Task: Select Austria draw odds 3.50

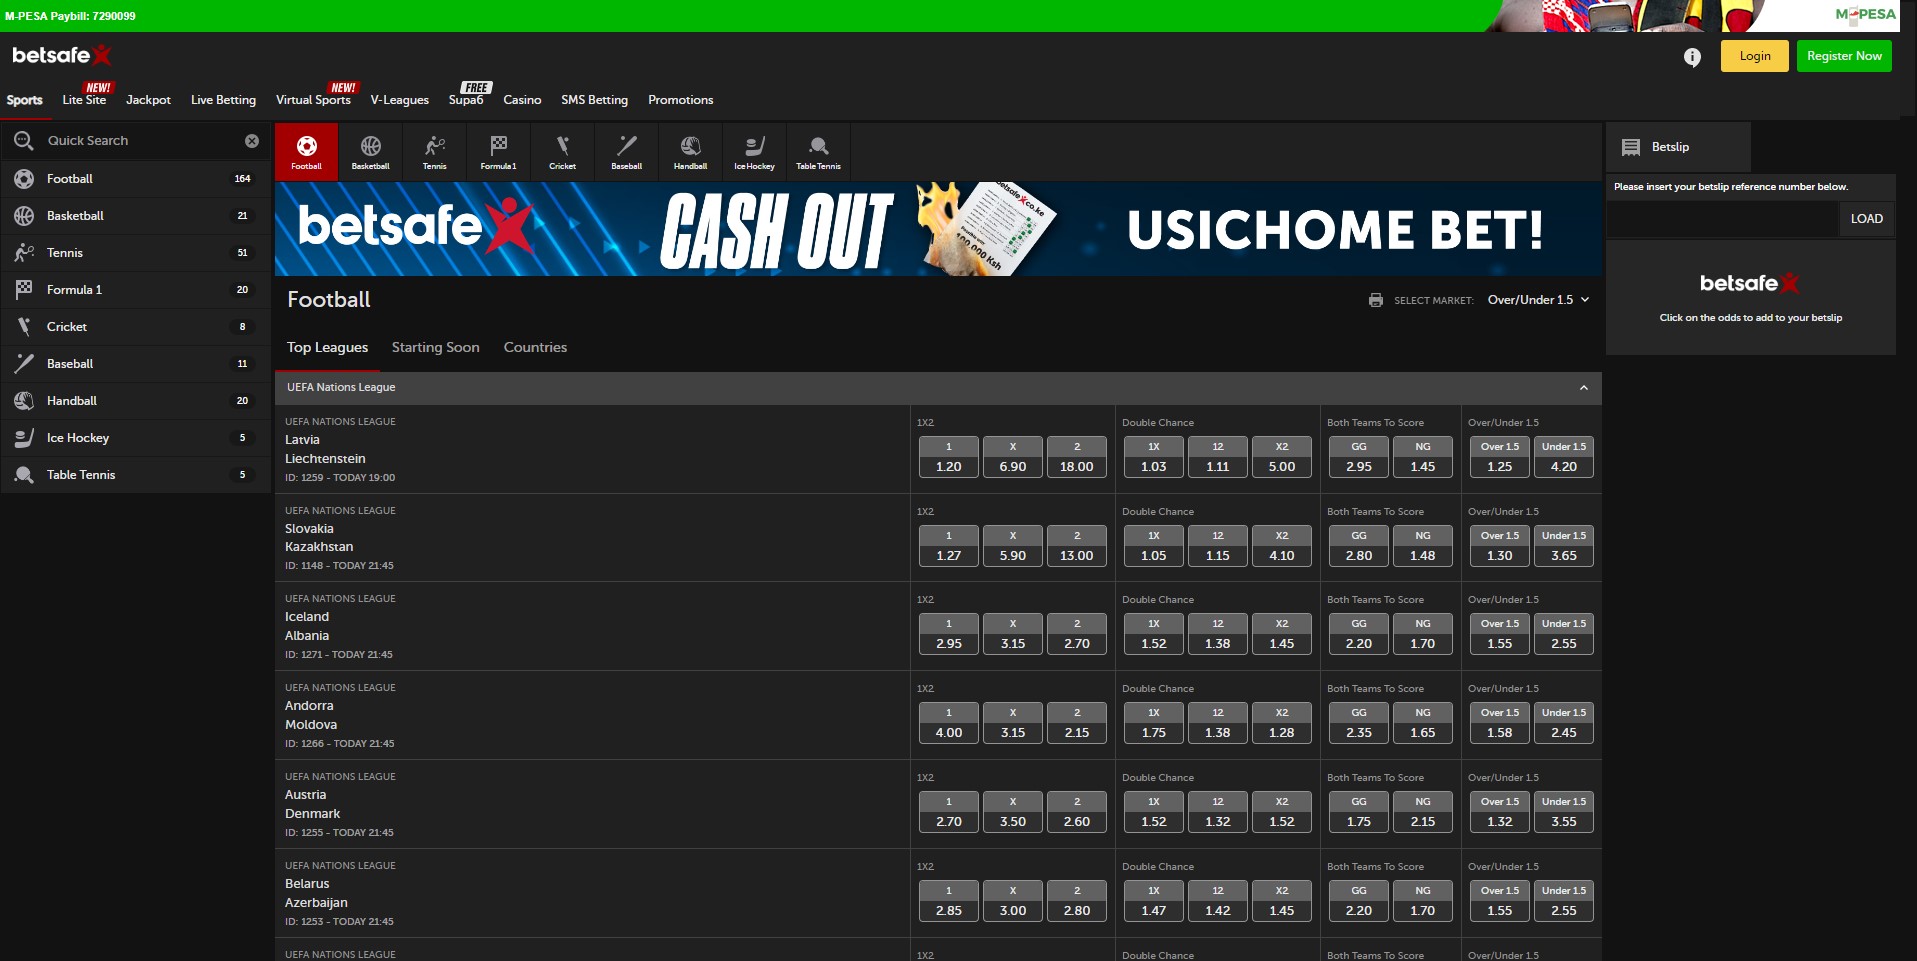Action: pos(1013,812)
